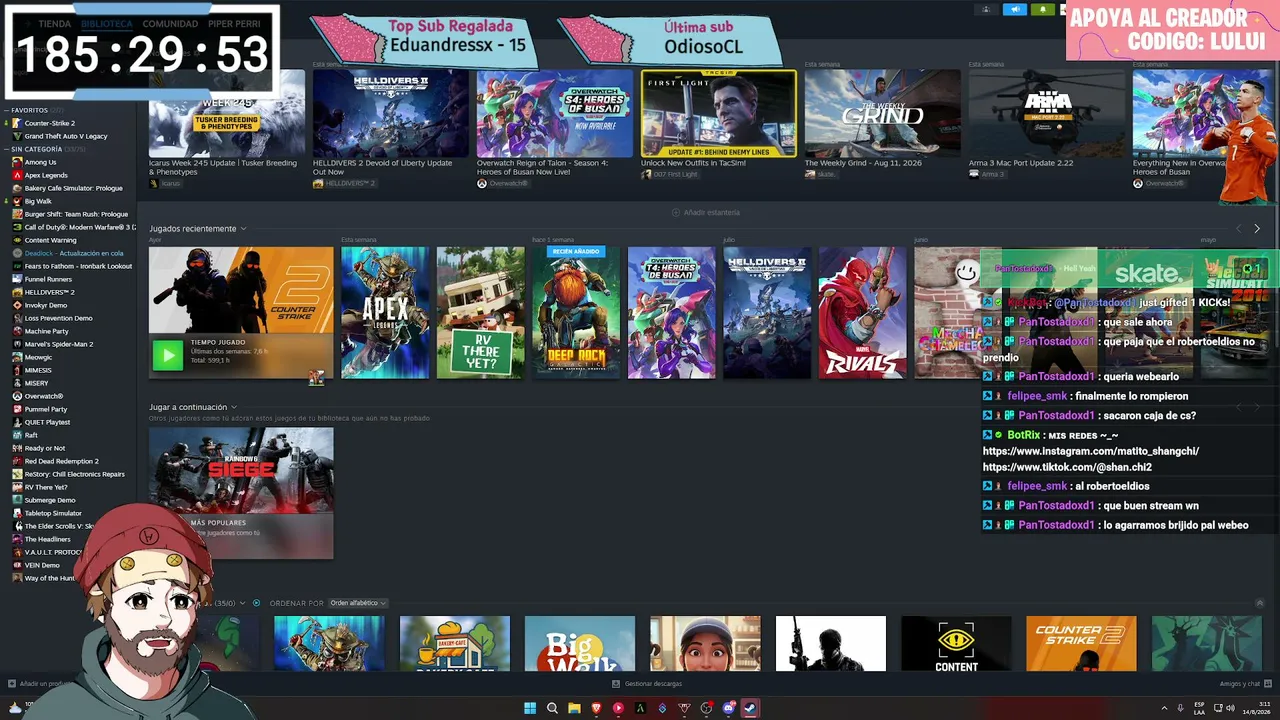The width and height of the screenshot is (1280, 720).
Task: Select Counter-Strike 2 under FAVORITOS
Action: tap(49, 123)
